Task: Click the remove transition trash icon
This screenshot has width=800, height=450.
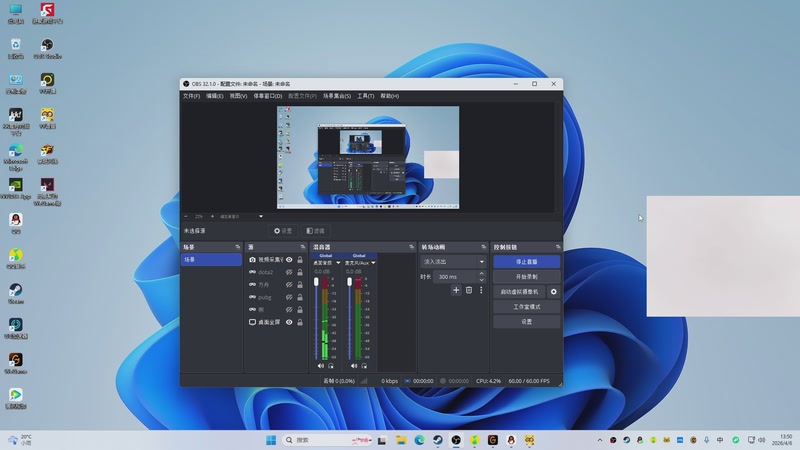Action: coord(468,290)
